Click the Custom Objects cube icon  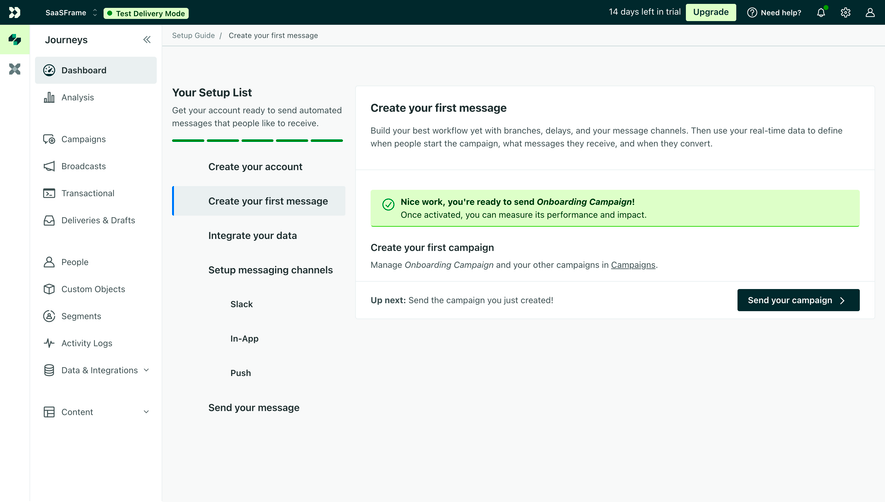49,289
